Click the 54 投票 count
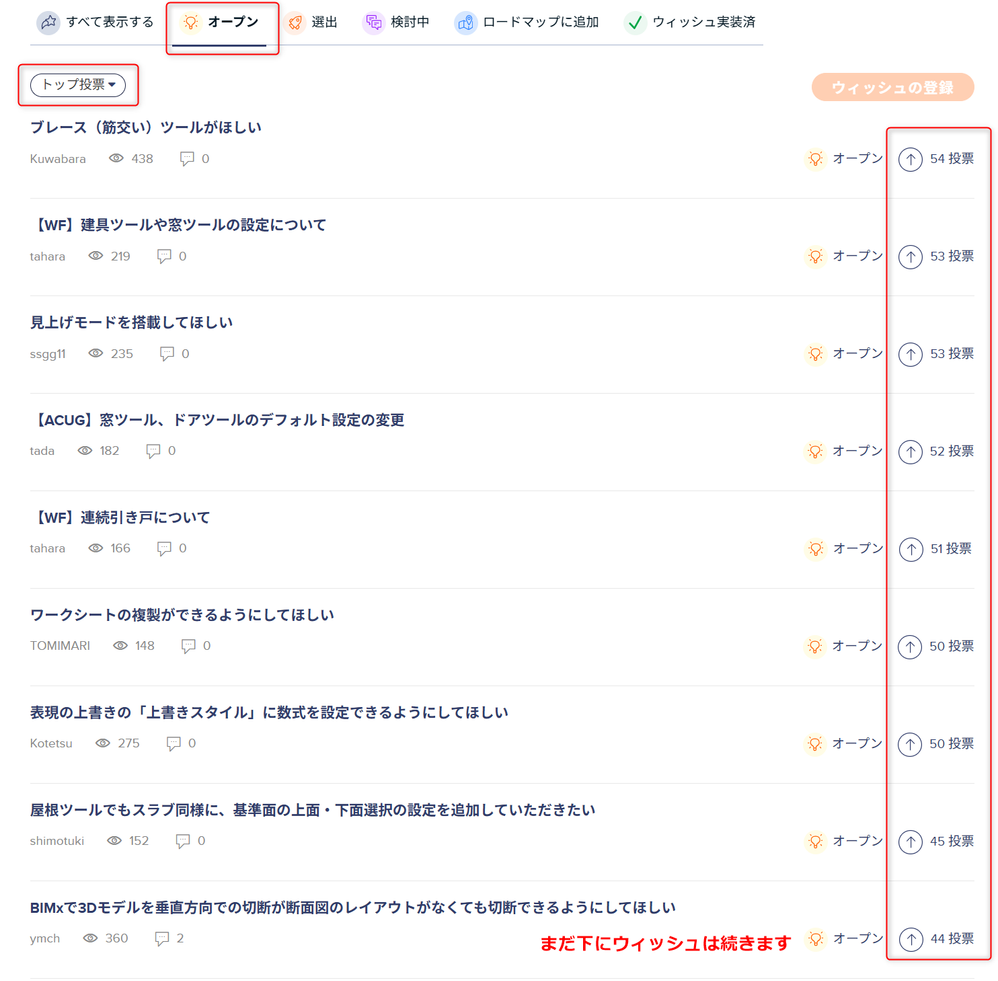998x981 pixels. (952, 159)
